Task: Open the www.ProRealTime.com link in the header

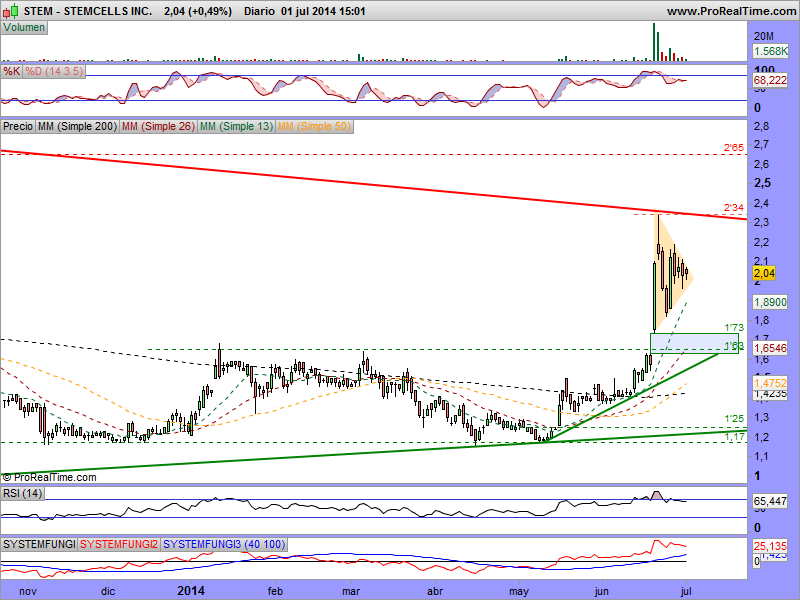Action: [x=731, y=11]
